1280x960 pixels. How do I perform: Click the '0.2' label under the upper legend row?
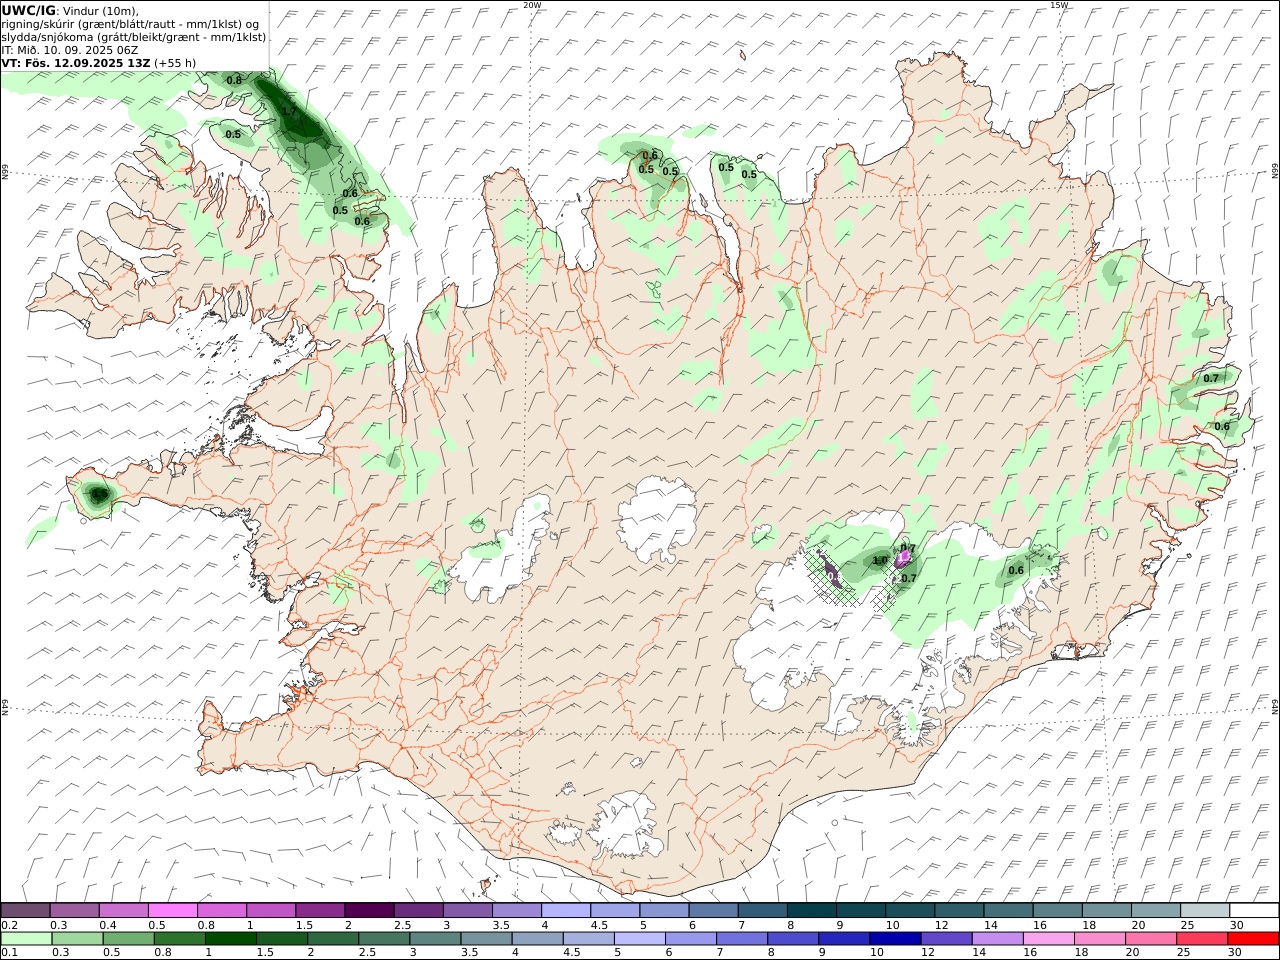[x=9, y=925]
